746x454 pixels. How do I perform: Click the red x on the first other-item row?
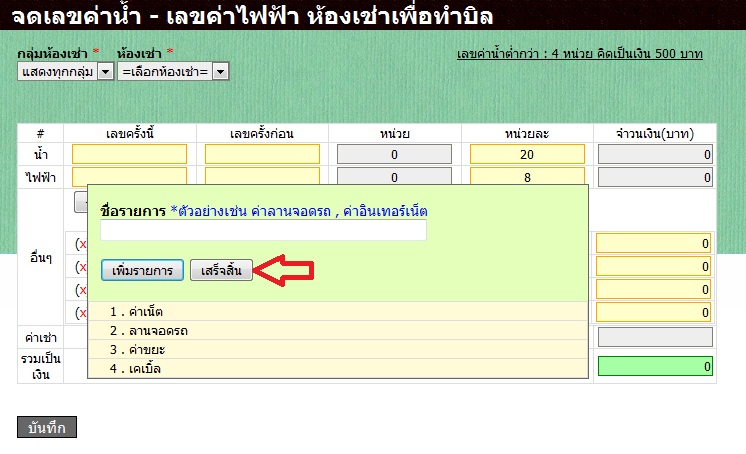click(x=81, y=244)
